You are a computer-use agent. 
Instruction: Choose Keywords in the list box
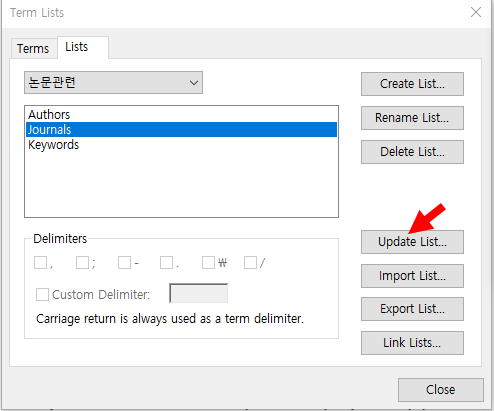(181, 145)
